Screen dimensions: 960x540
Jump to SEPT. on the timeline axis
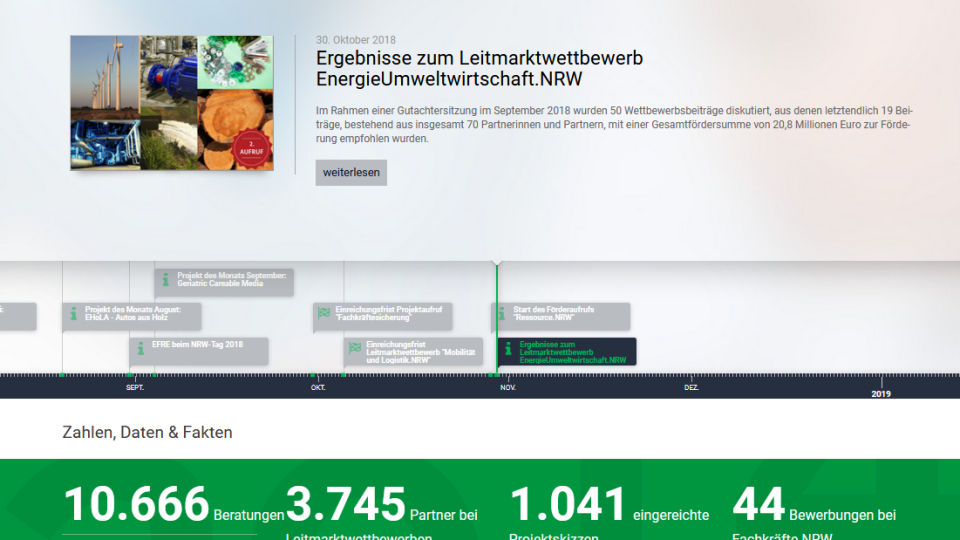(x=135, y=388)
